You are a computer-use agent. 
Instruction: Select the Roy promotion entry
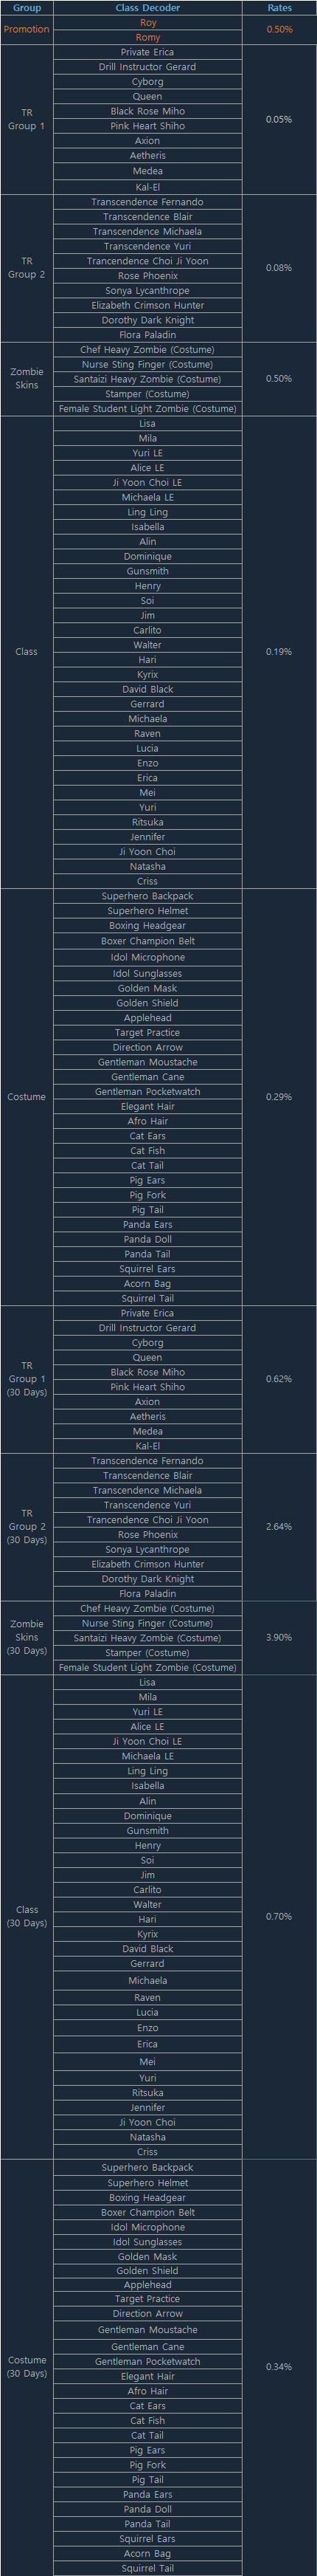pos(148,23)
